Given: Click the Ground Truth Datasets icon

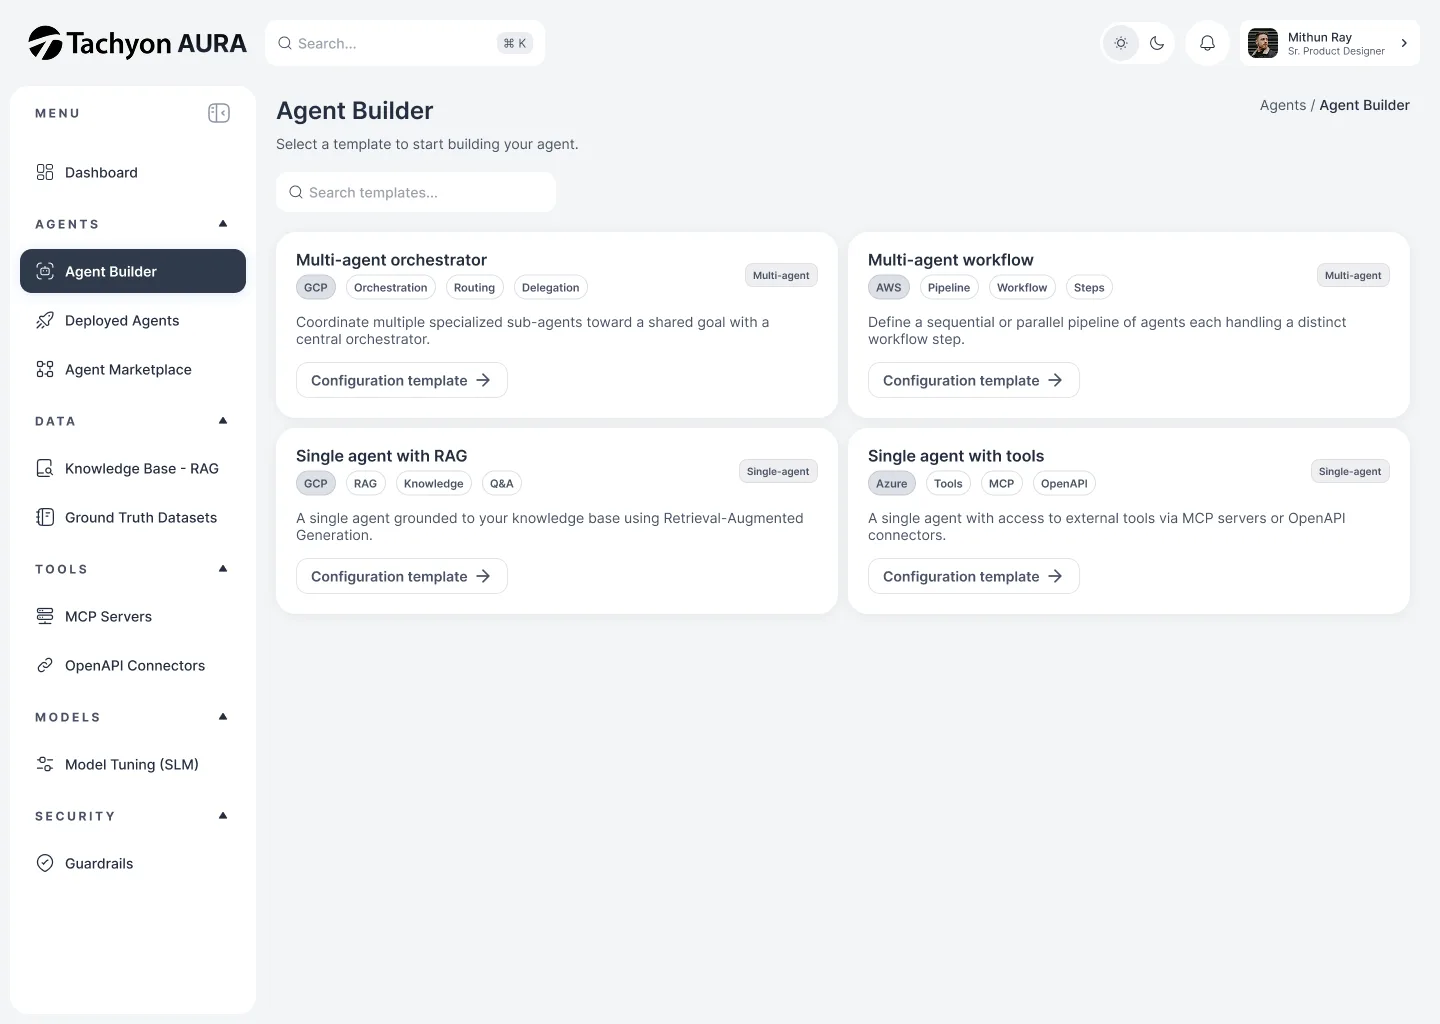Looking at the screenshot, I should pyautogui.click(x=45, y=517).
